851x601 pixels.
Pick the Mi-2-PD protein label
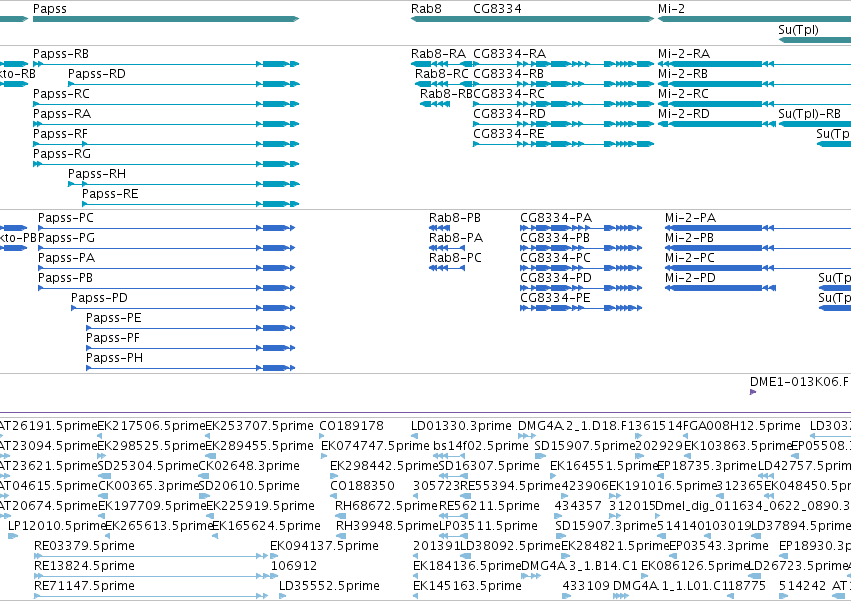tap(690, 279)
